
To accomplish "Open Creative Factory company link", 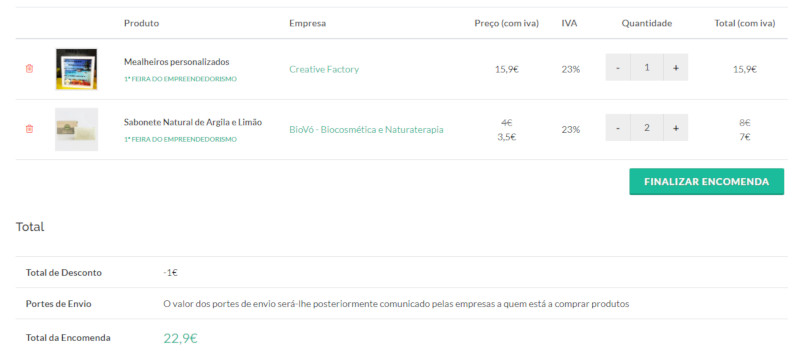I will click(324, 69).
